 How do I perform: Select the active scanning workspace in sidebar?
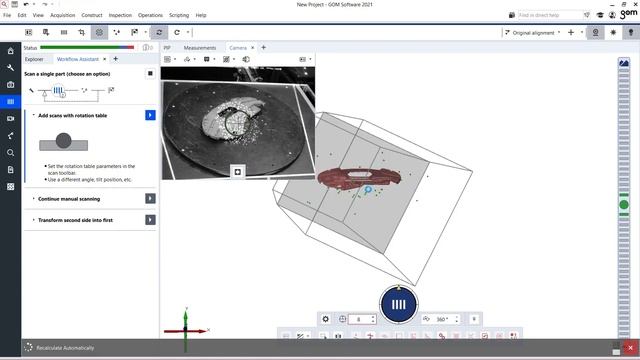point(11,102)
